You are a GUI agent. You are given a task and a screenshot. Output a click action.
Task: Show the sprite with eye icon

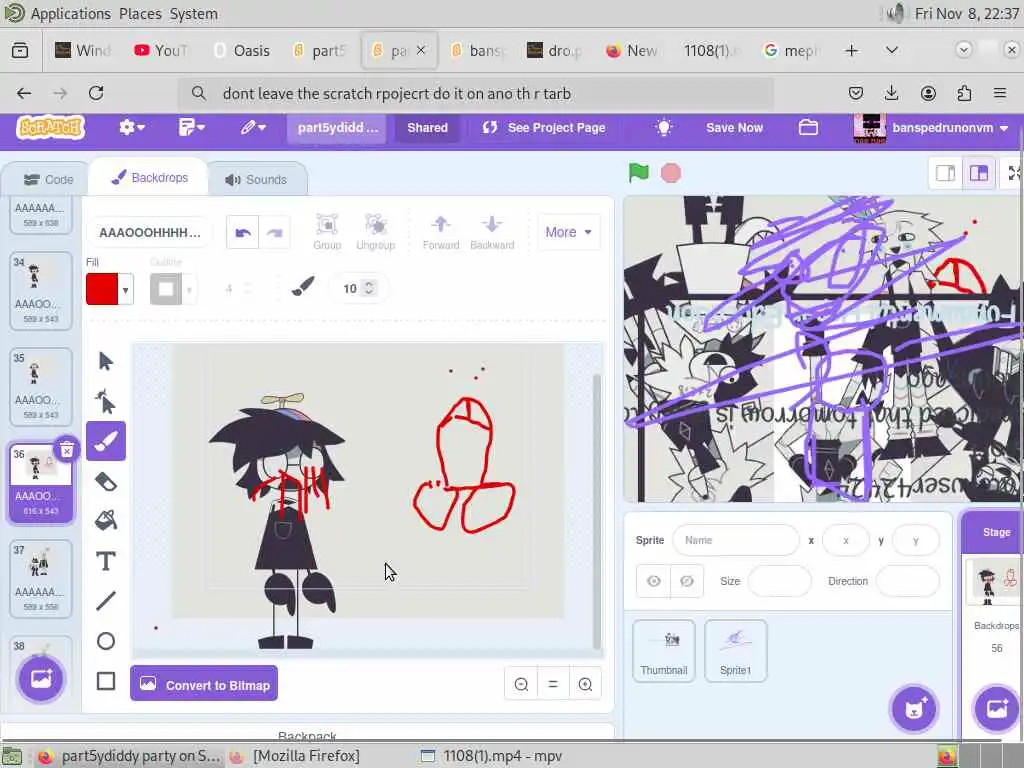click(x=653, y=581)
